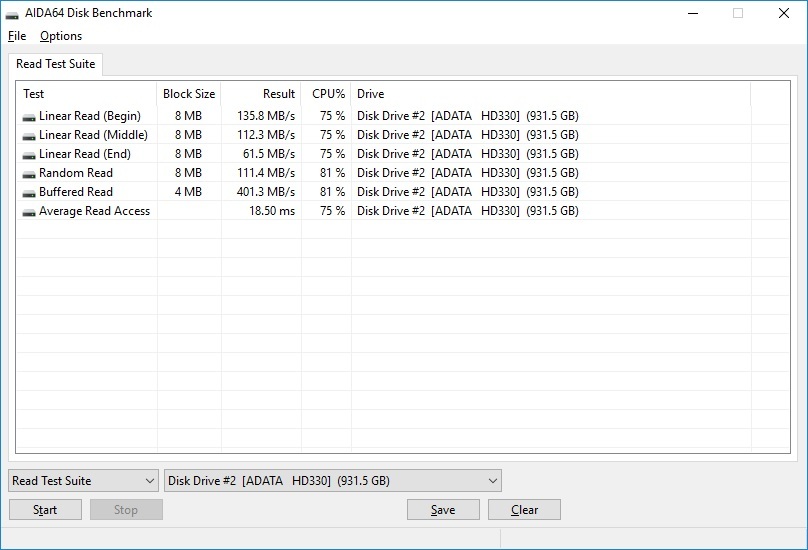Expand the Read Test Suite dropdown
This screenshot has width=808, height=550.
pyautogui.click(x=83, y=481)
